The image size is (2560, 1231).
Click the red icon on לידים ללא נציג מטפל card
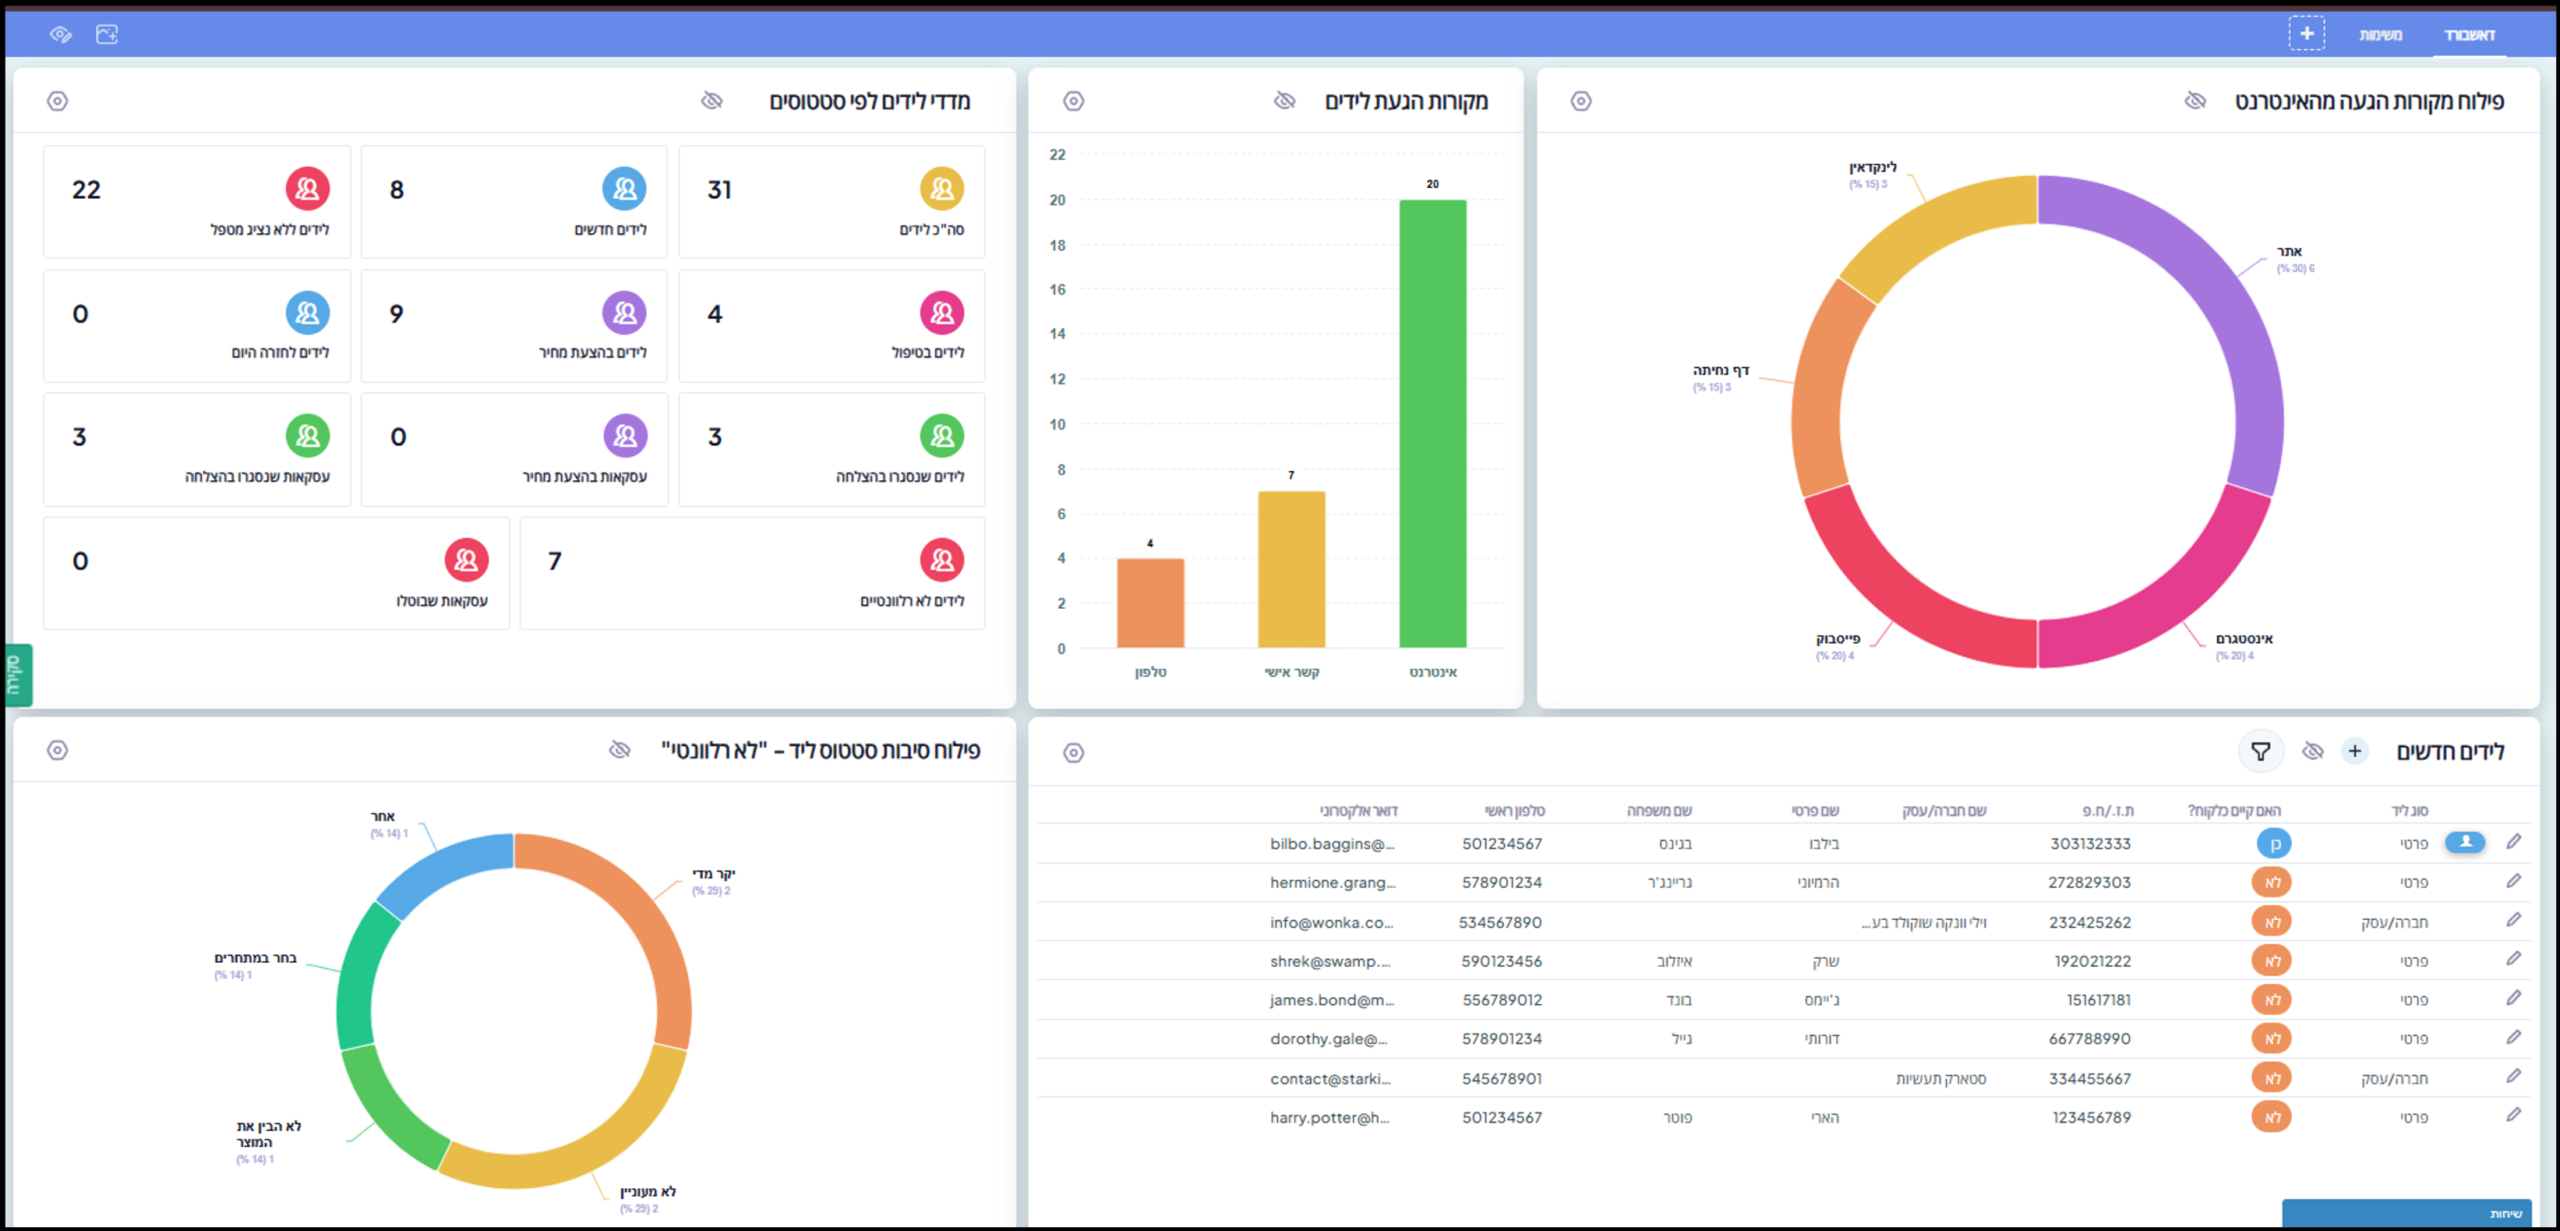click(307, 189)
